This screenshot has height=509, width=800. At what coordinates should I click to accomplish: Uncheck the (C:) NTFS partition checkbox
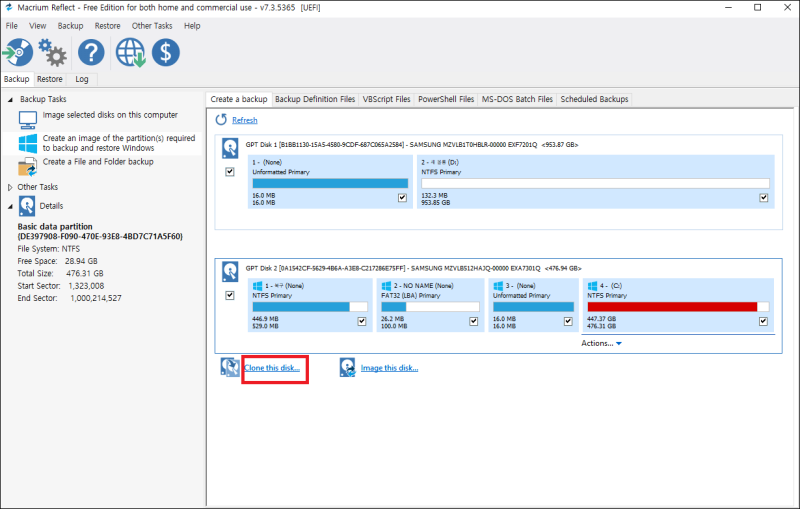764,321
